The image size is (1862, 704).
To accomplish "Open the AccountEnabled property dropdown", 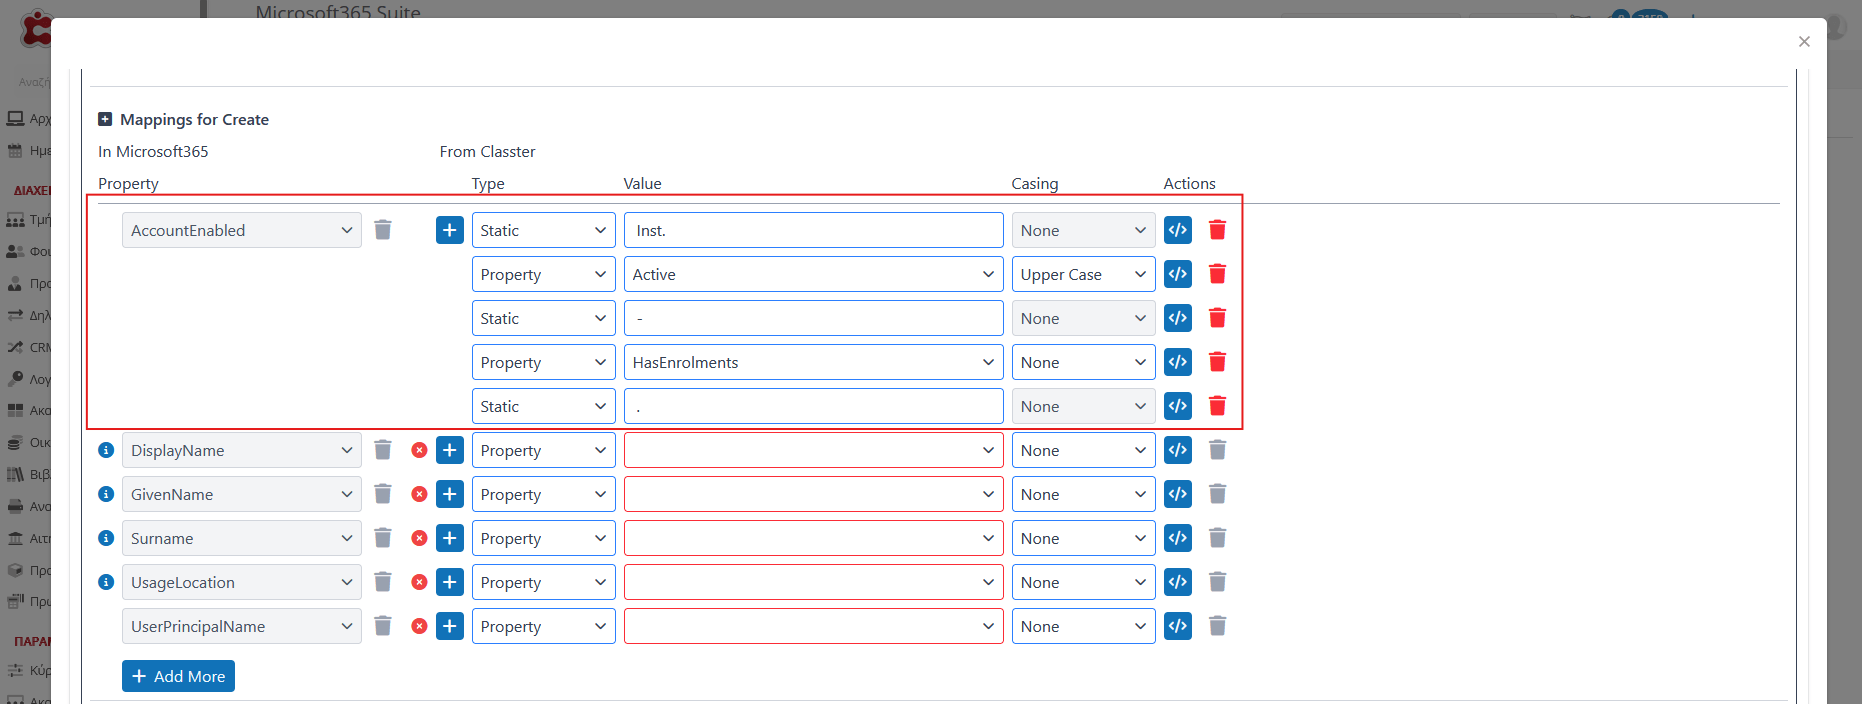I will coord(242,230).
